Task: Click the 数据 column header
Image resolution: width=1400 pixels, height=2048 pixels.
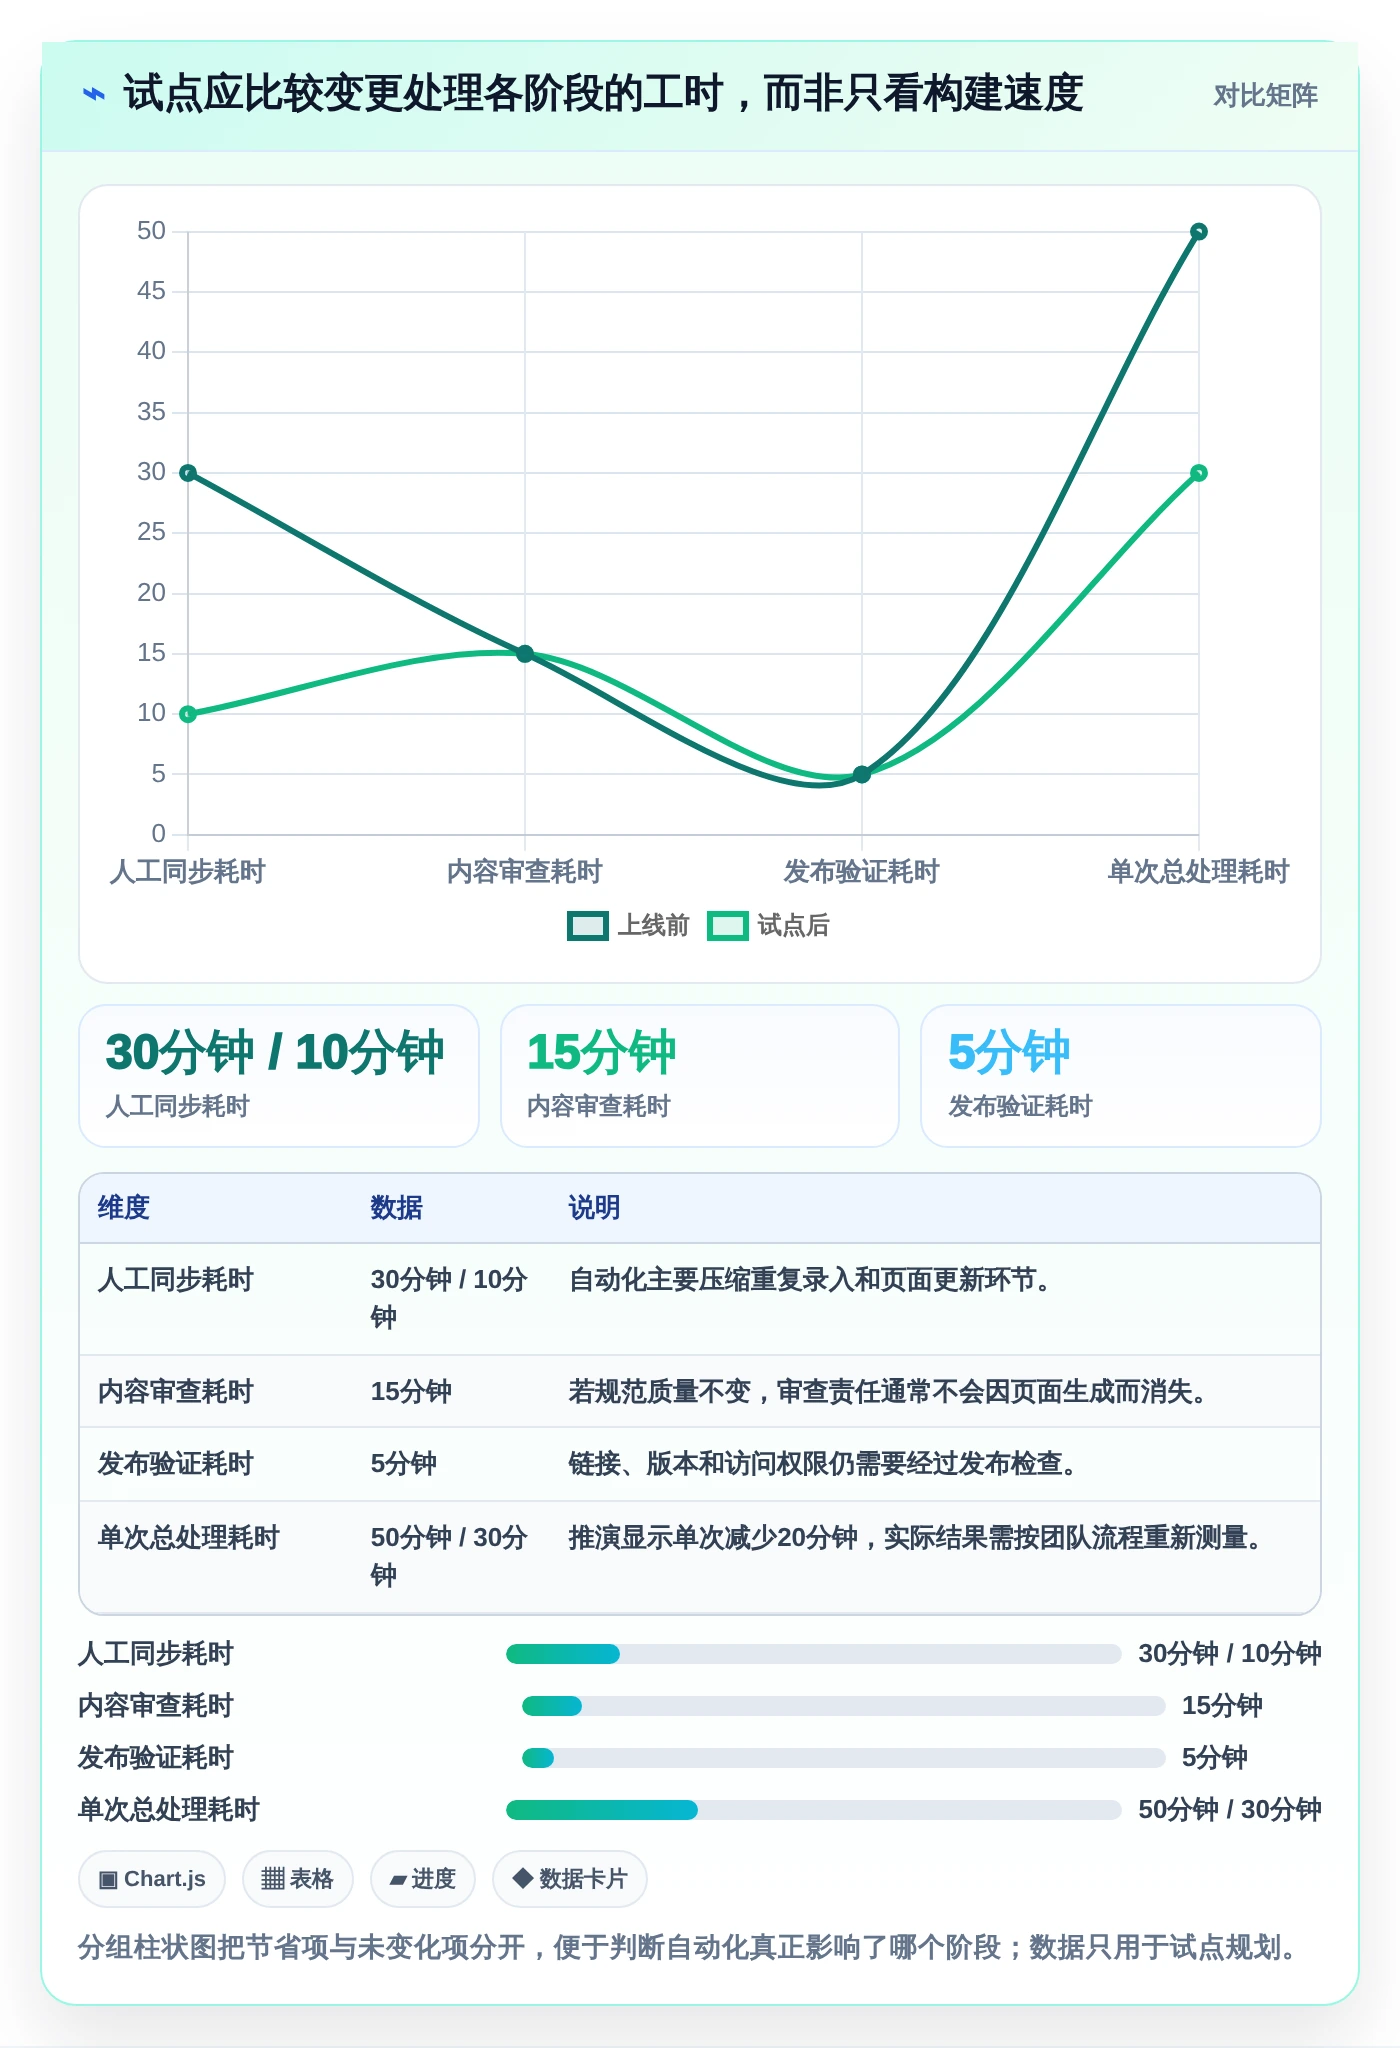Action: [x=397, y=1208]
